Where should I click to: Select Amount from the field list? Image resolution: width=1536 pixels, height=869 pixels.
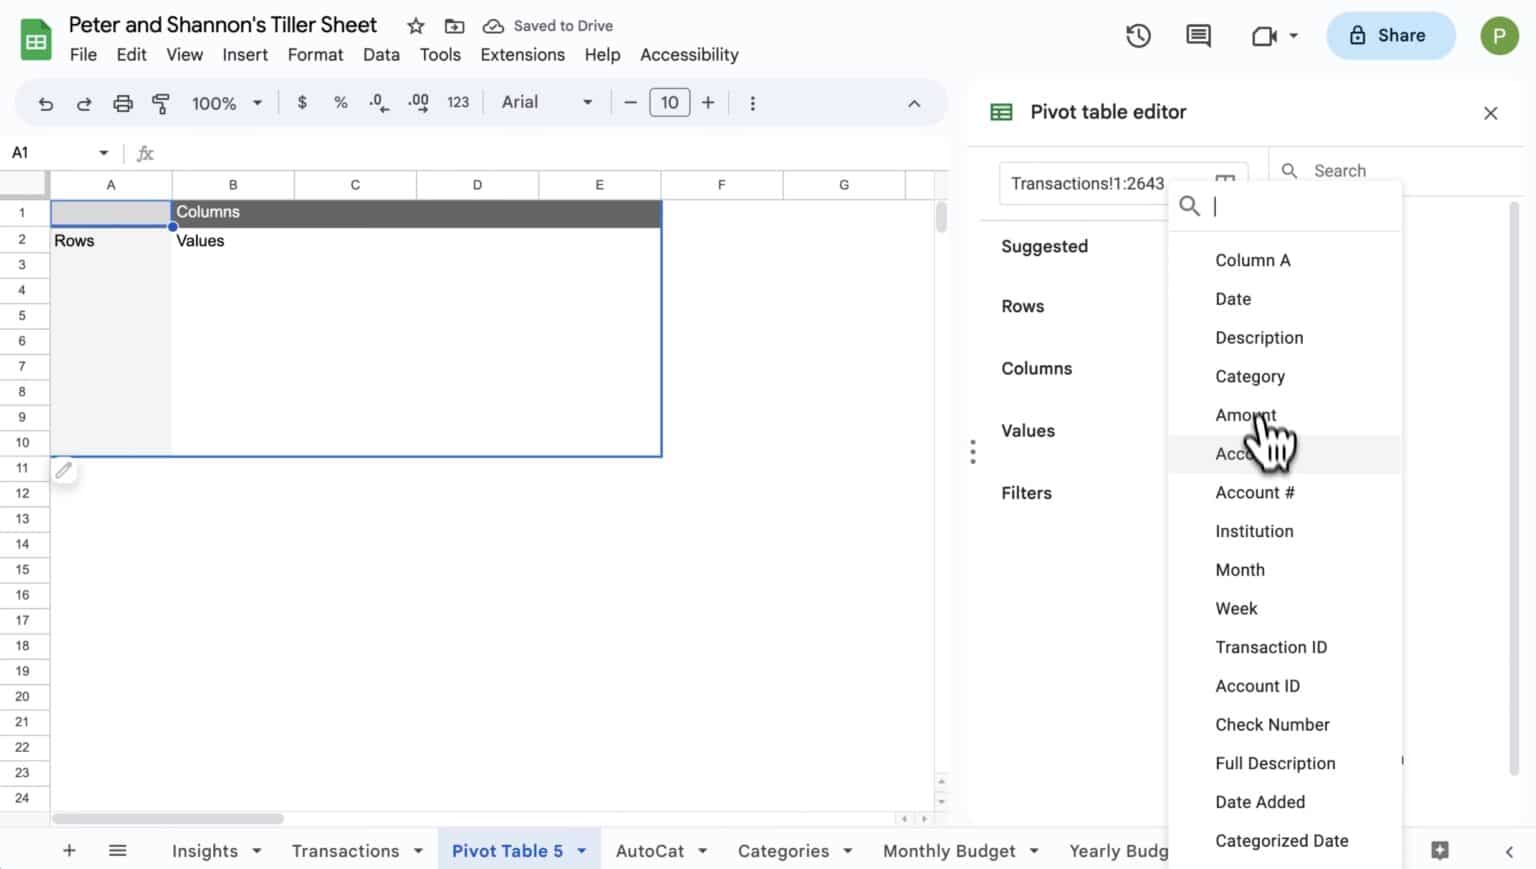pos(1245,415)
